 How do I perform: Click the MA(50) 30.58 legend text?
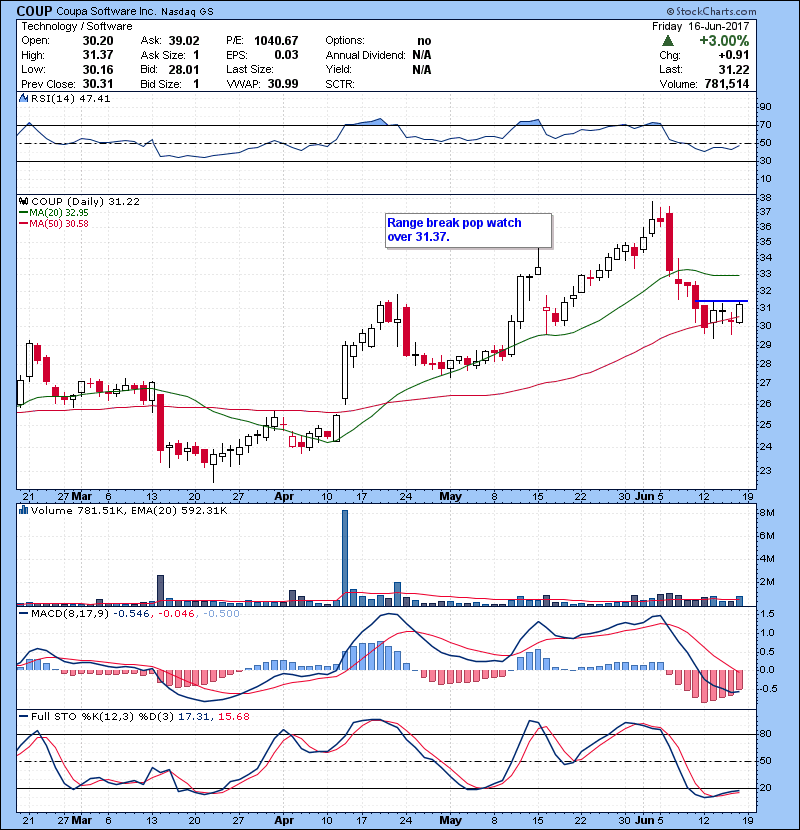pos(59,224)
